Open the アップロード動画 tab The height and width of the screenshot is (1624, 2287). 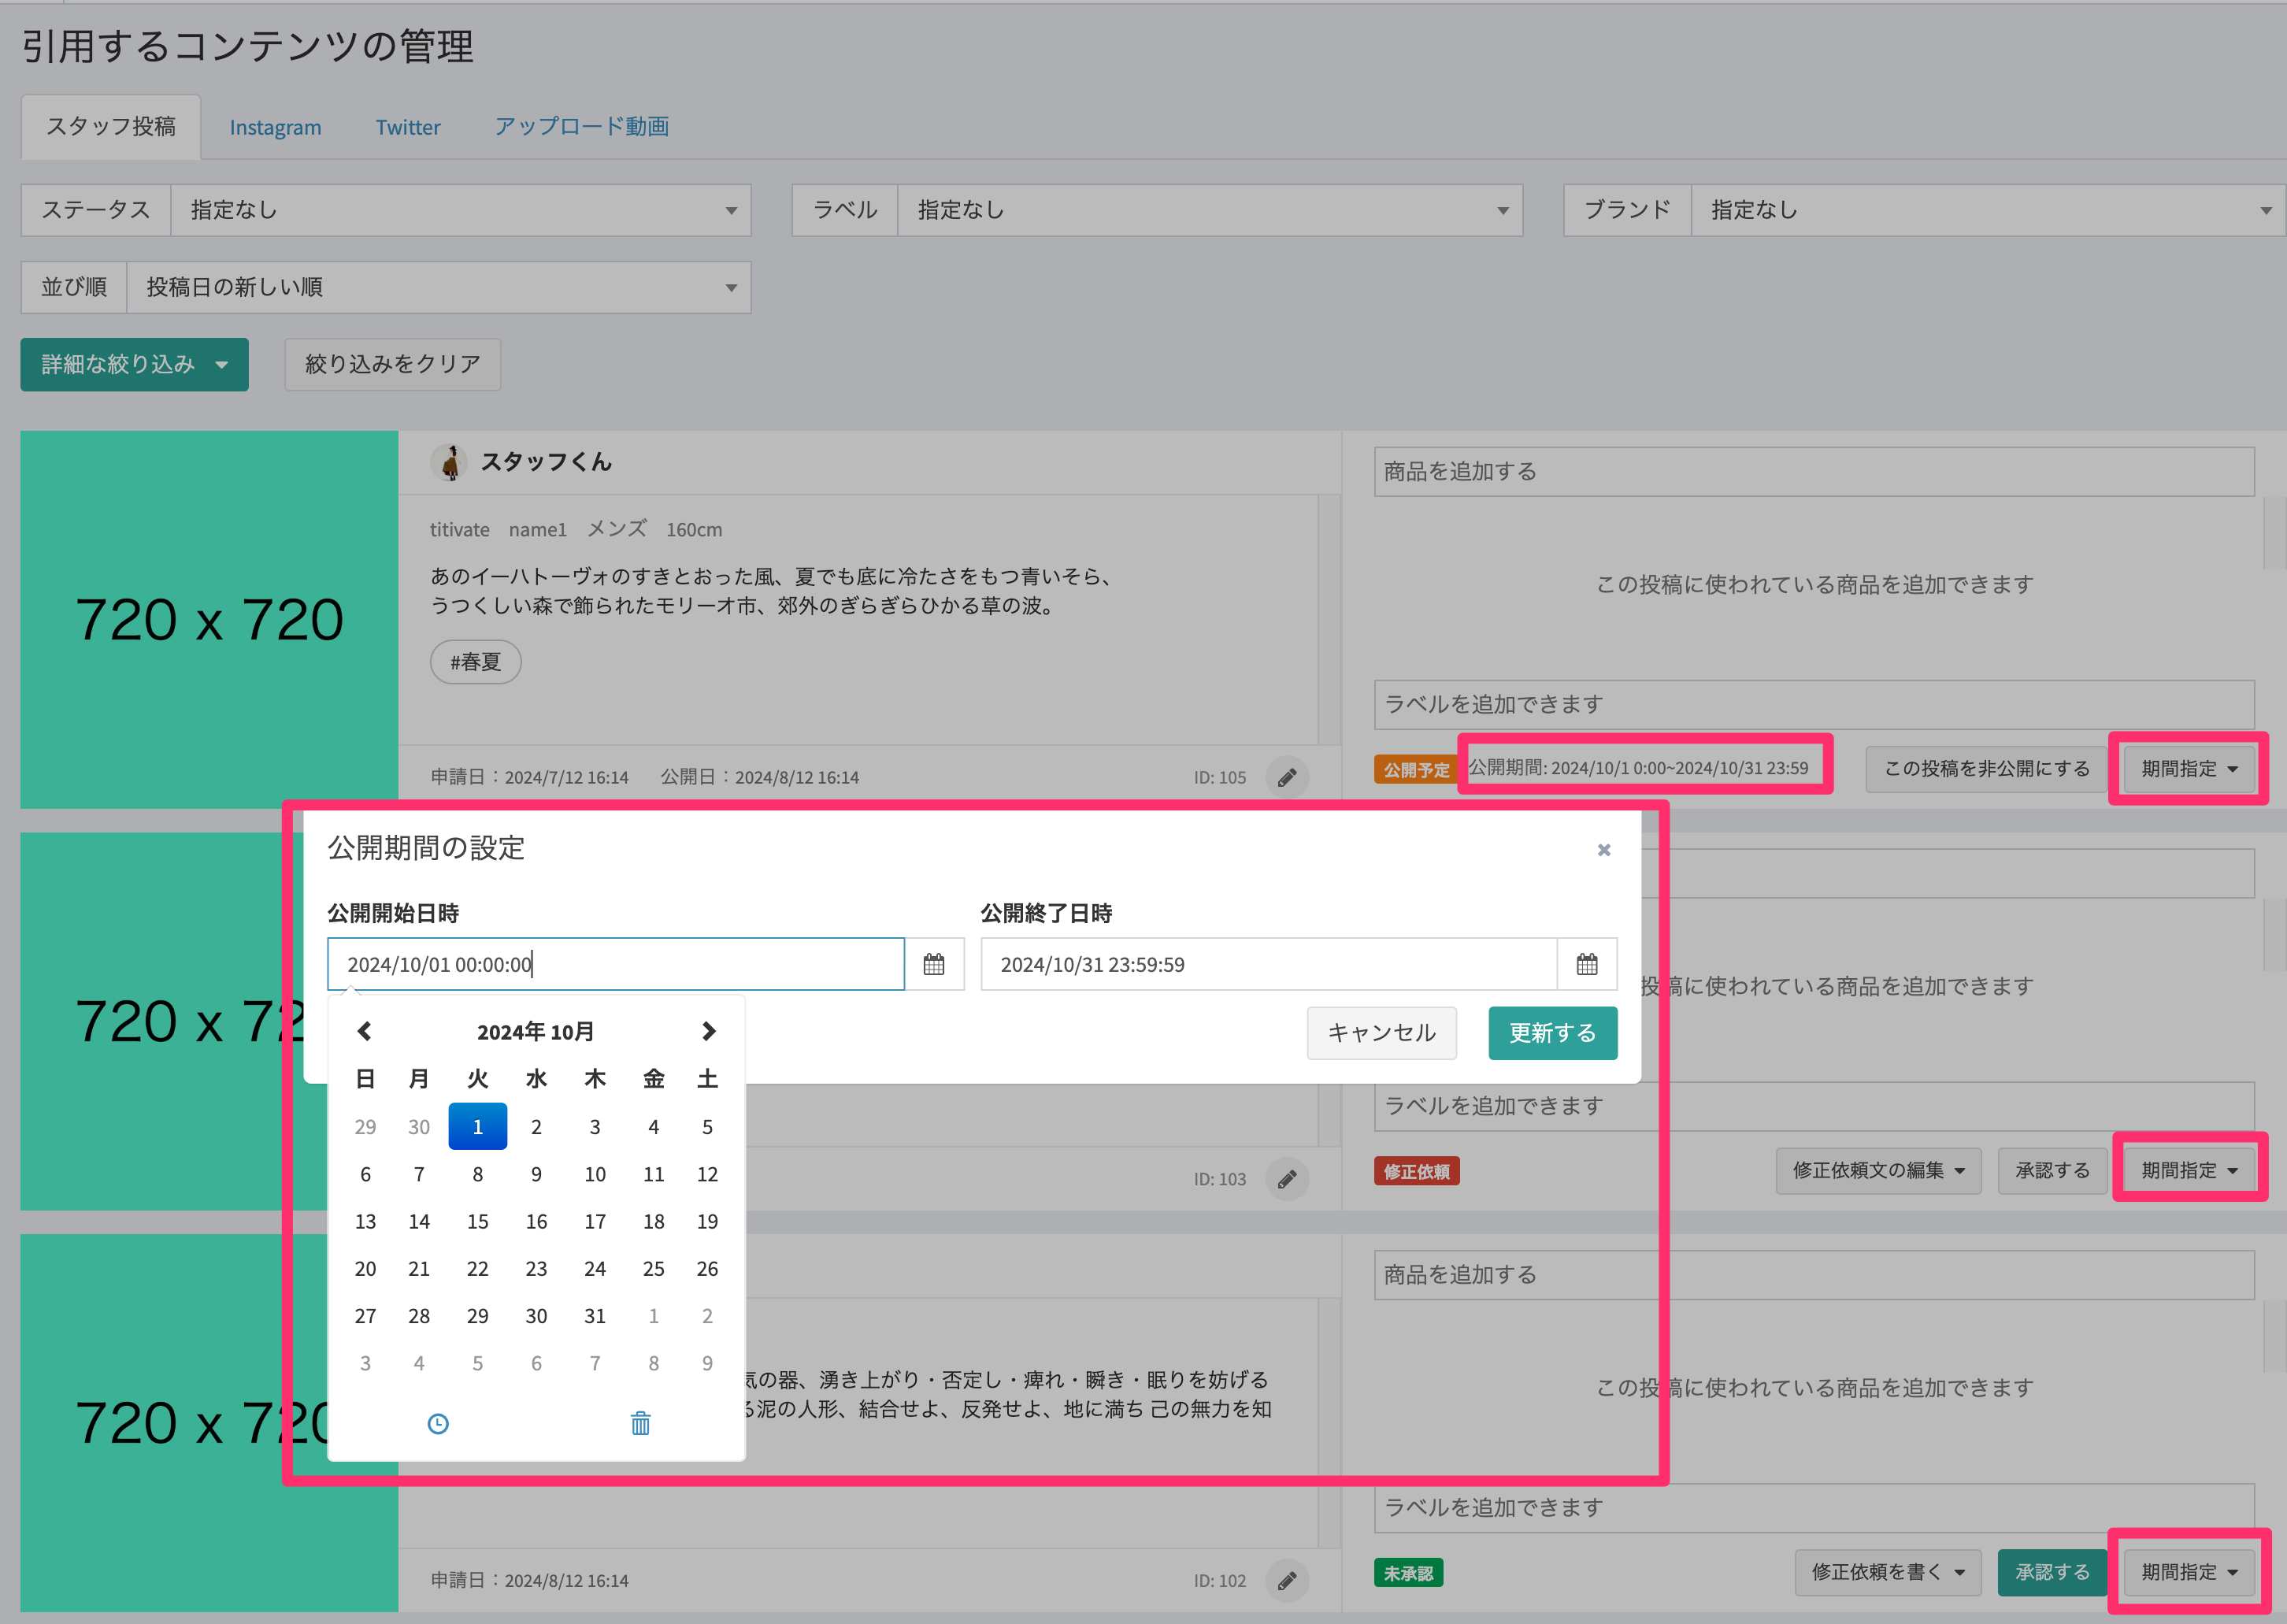[581, 127]
